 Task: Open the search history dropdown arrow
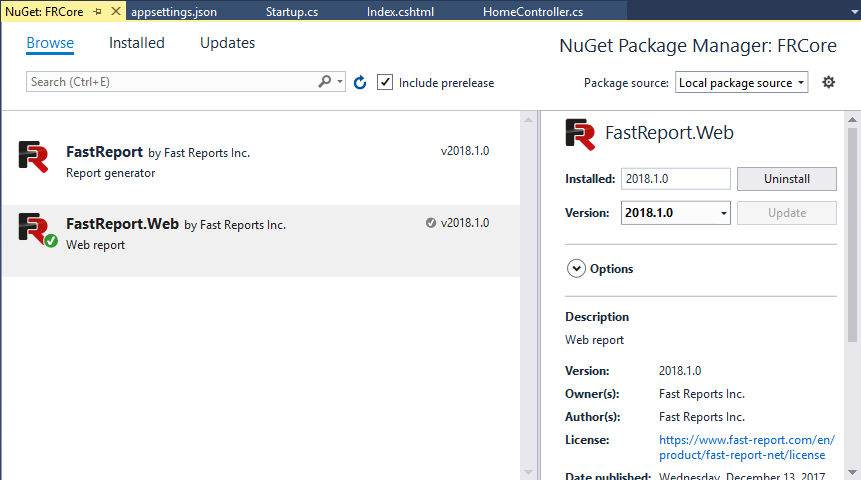340,82
